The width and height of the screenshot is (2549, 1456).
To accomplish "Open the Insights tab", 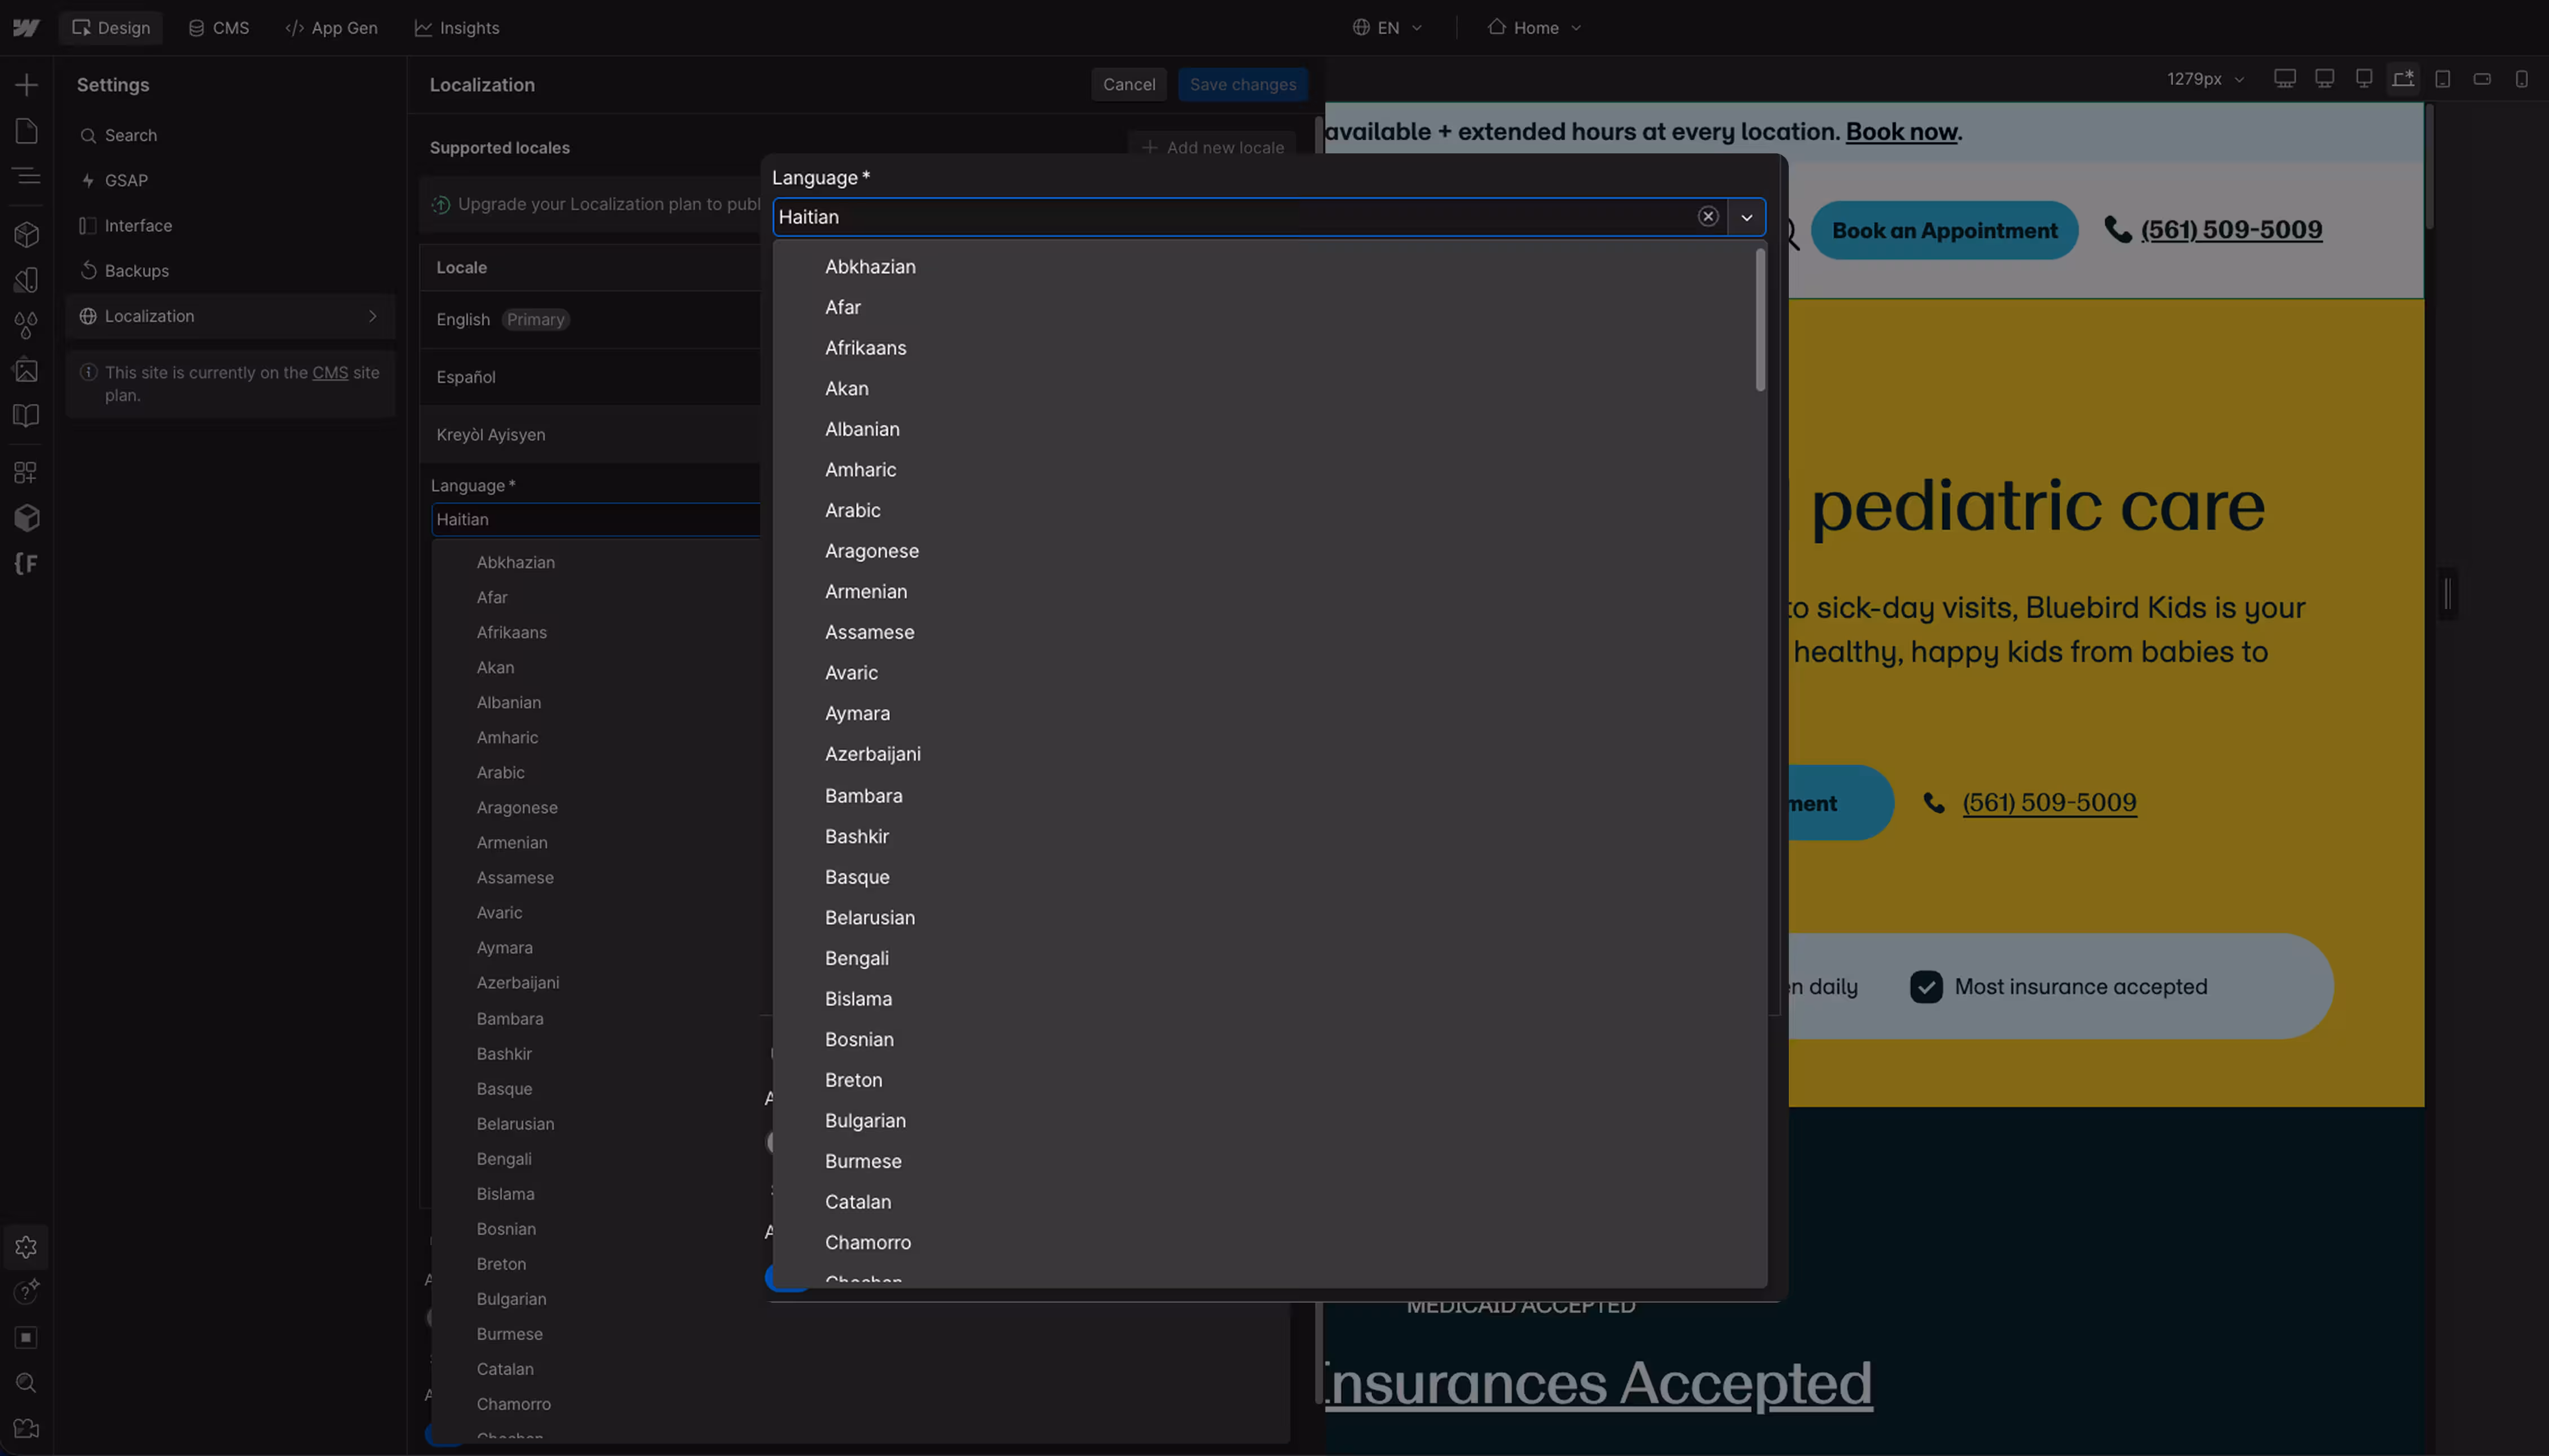I will pyautogui.click(x=456, y=27).
